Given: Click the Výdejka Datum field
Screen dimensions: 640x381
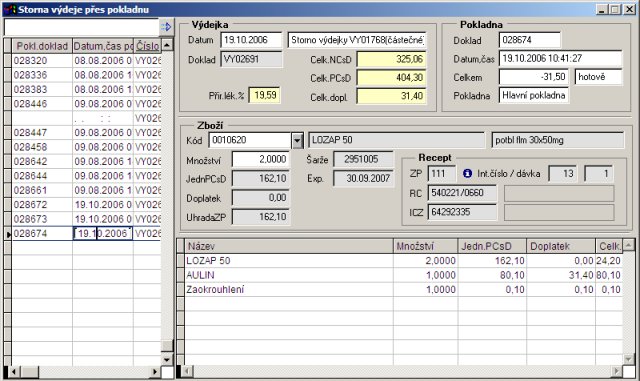Looking at the screenshot, I should click(x=251, y=40).
